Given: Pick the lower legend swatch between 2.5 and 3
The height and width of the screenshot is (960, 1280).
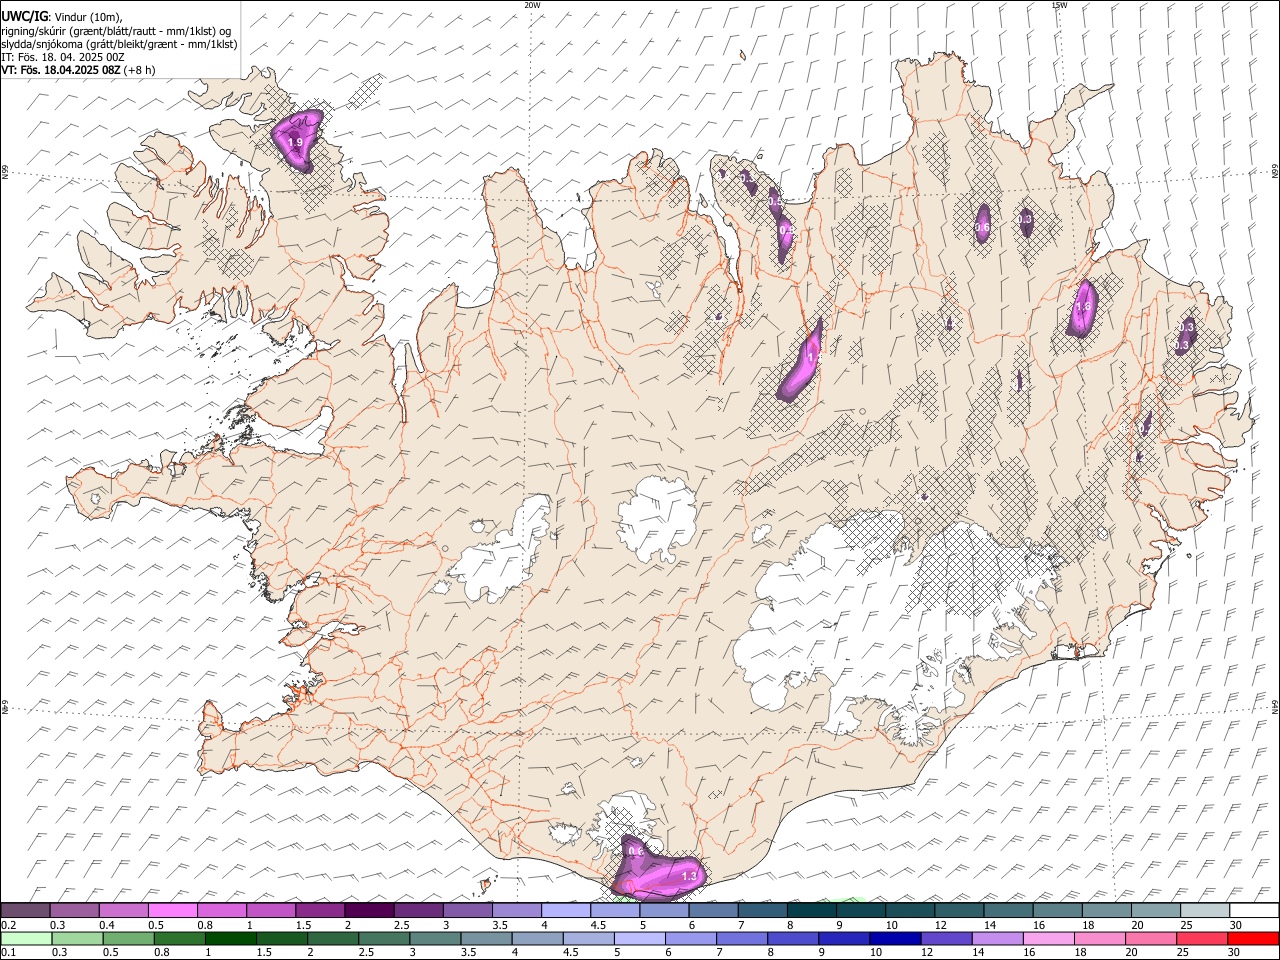Looking at the screenshot, I should click(x=384, y=939).
